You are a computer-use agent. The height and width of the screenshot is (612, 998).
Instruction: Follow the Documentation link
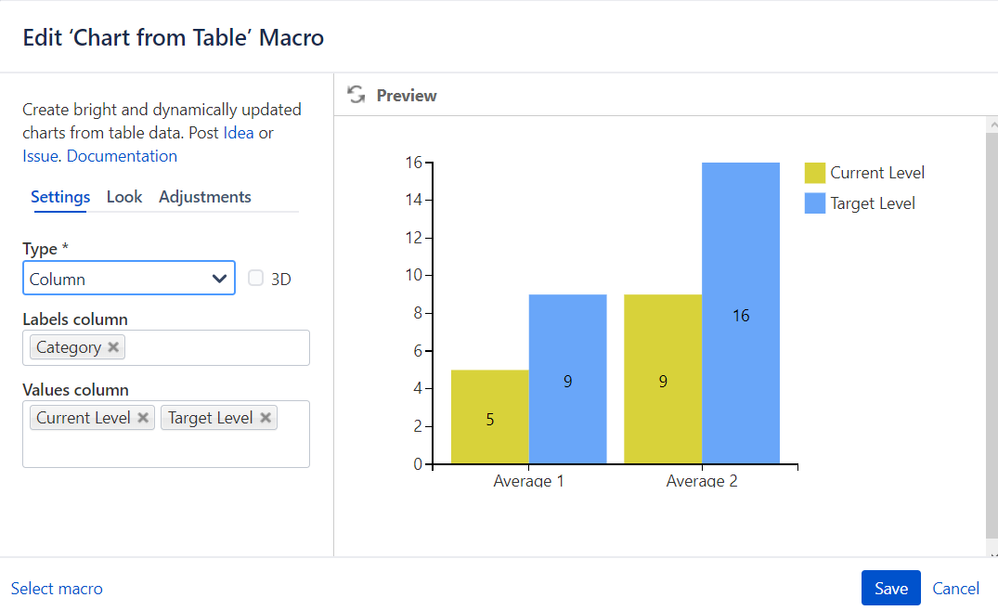(x=122, y=156)
